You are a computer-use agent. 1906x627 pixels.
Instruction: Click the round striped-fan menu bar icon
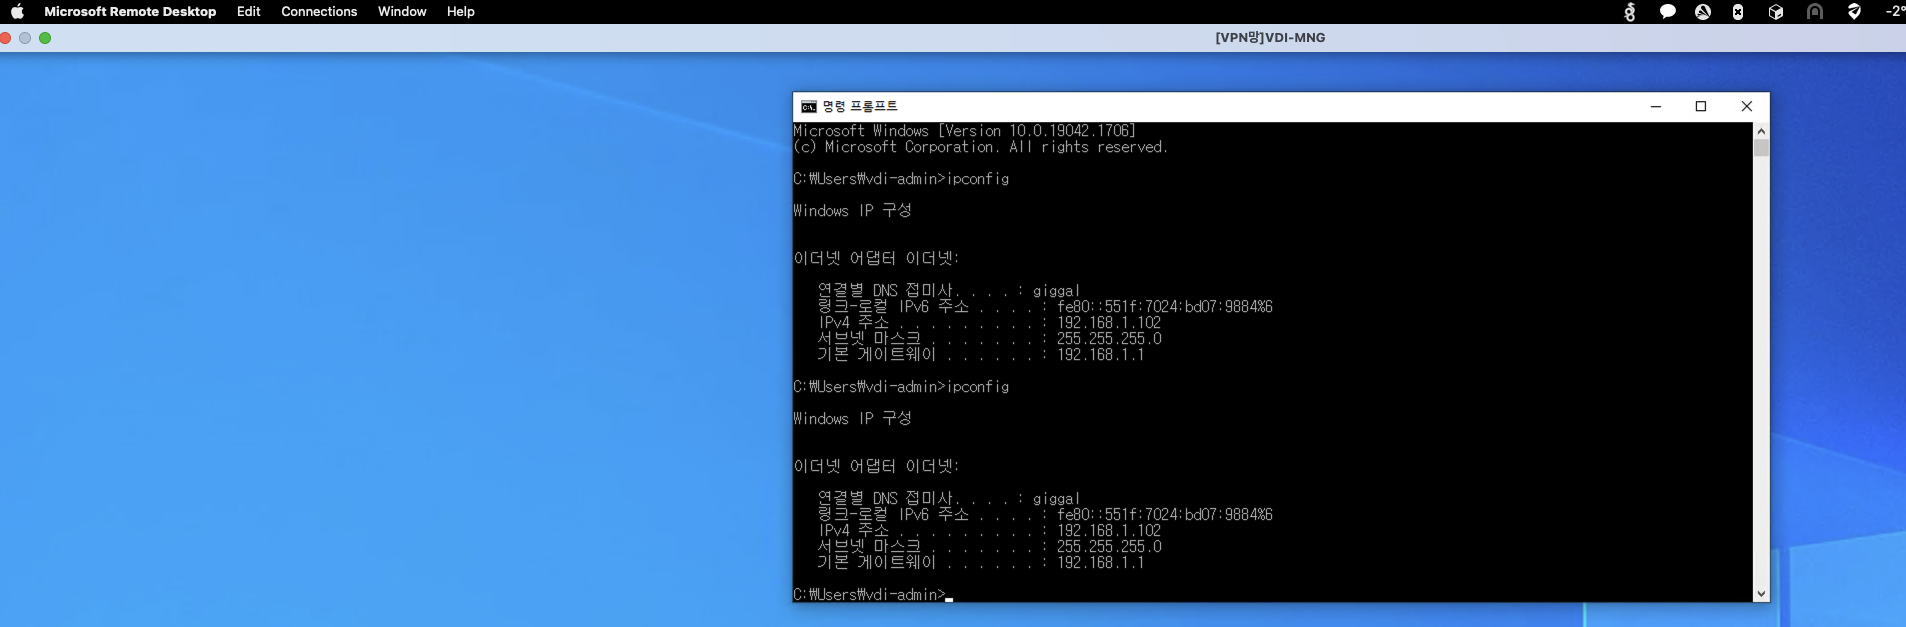pyautogui.click(x=1703, y=12)
